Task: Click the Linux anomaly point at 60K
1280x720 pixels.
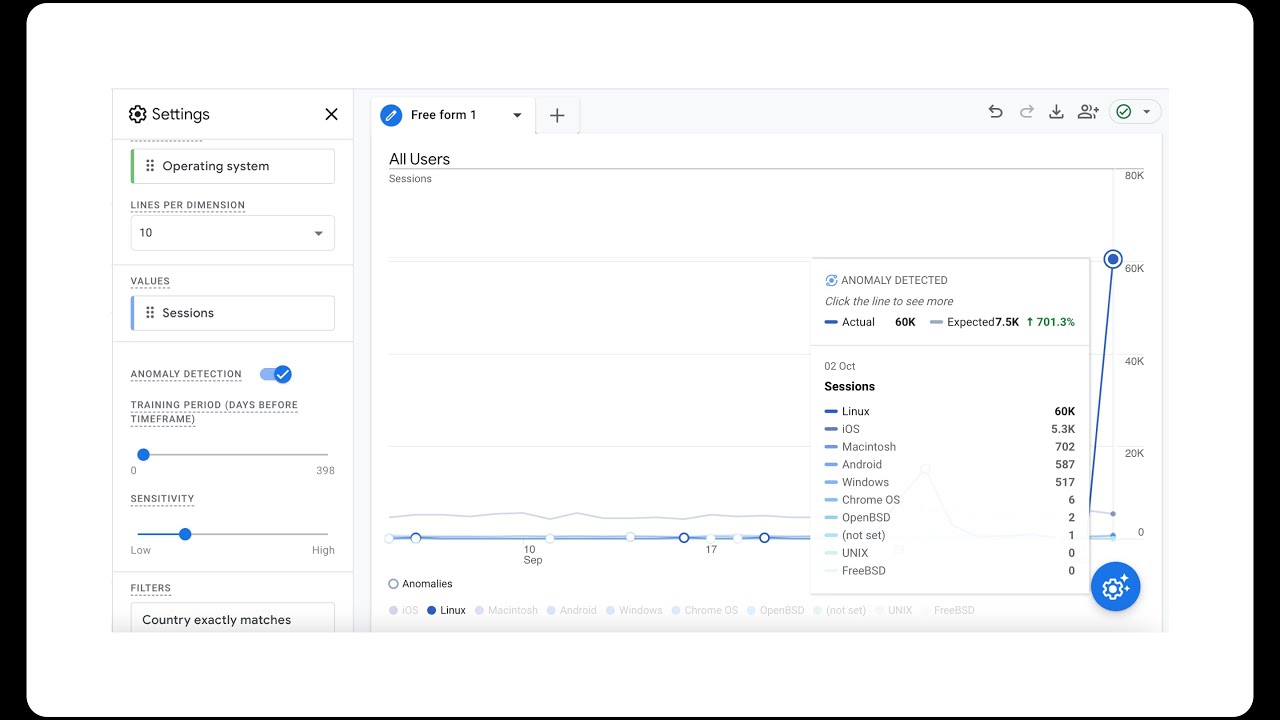Action: [1113, 259]
